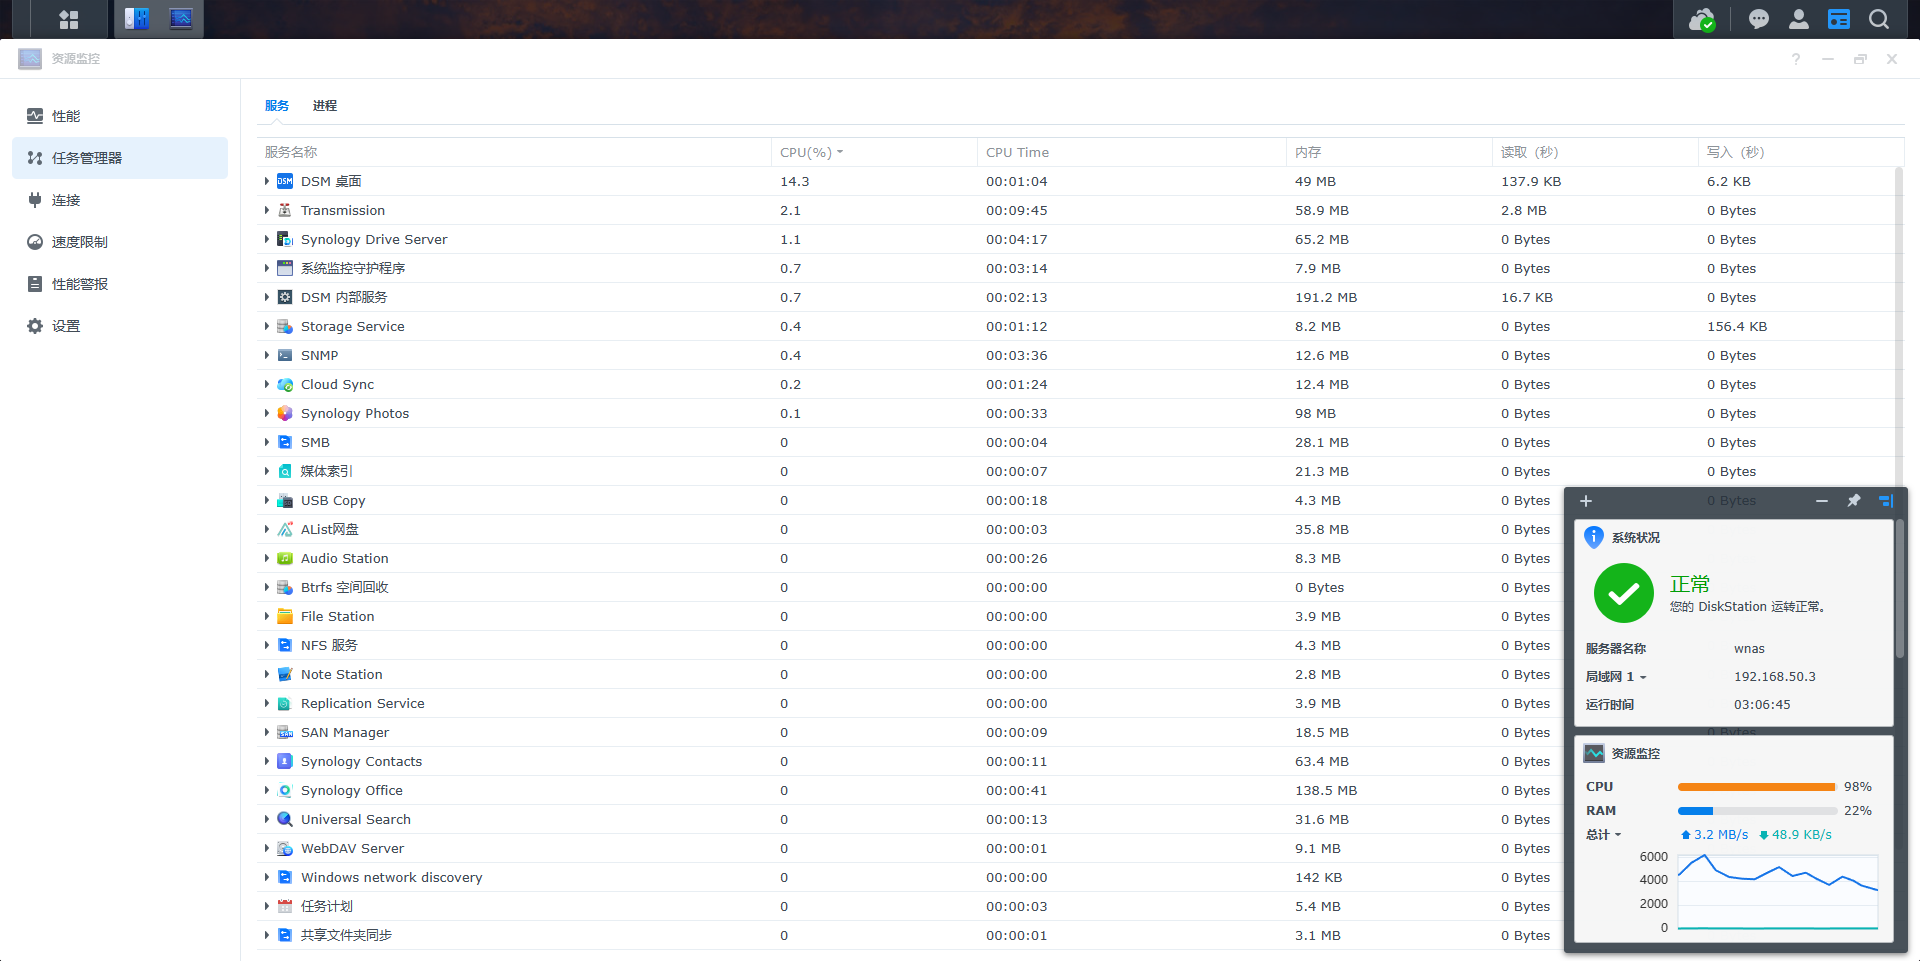The width and height of the screenshot is (1920, 961).
Task: Open 速度限制 in the sidebar
Action: point(79,242)
